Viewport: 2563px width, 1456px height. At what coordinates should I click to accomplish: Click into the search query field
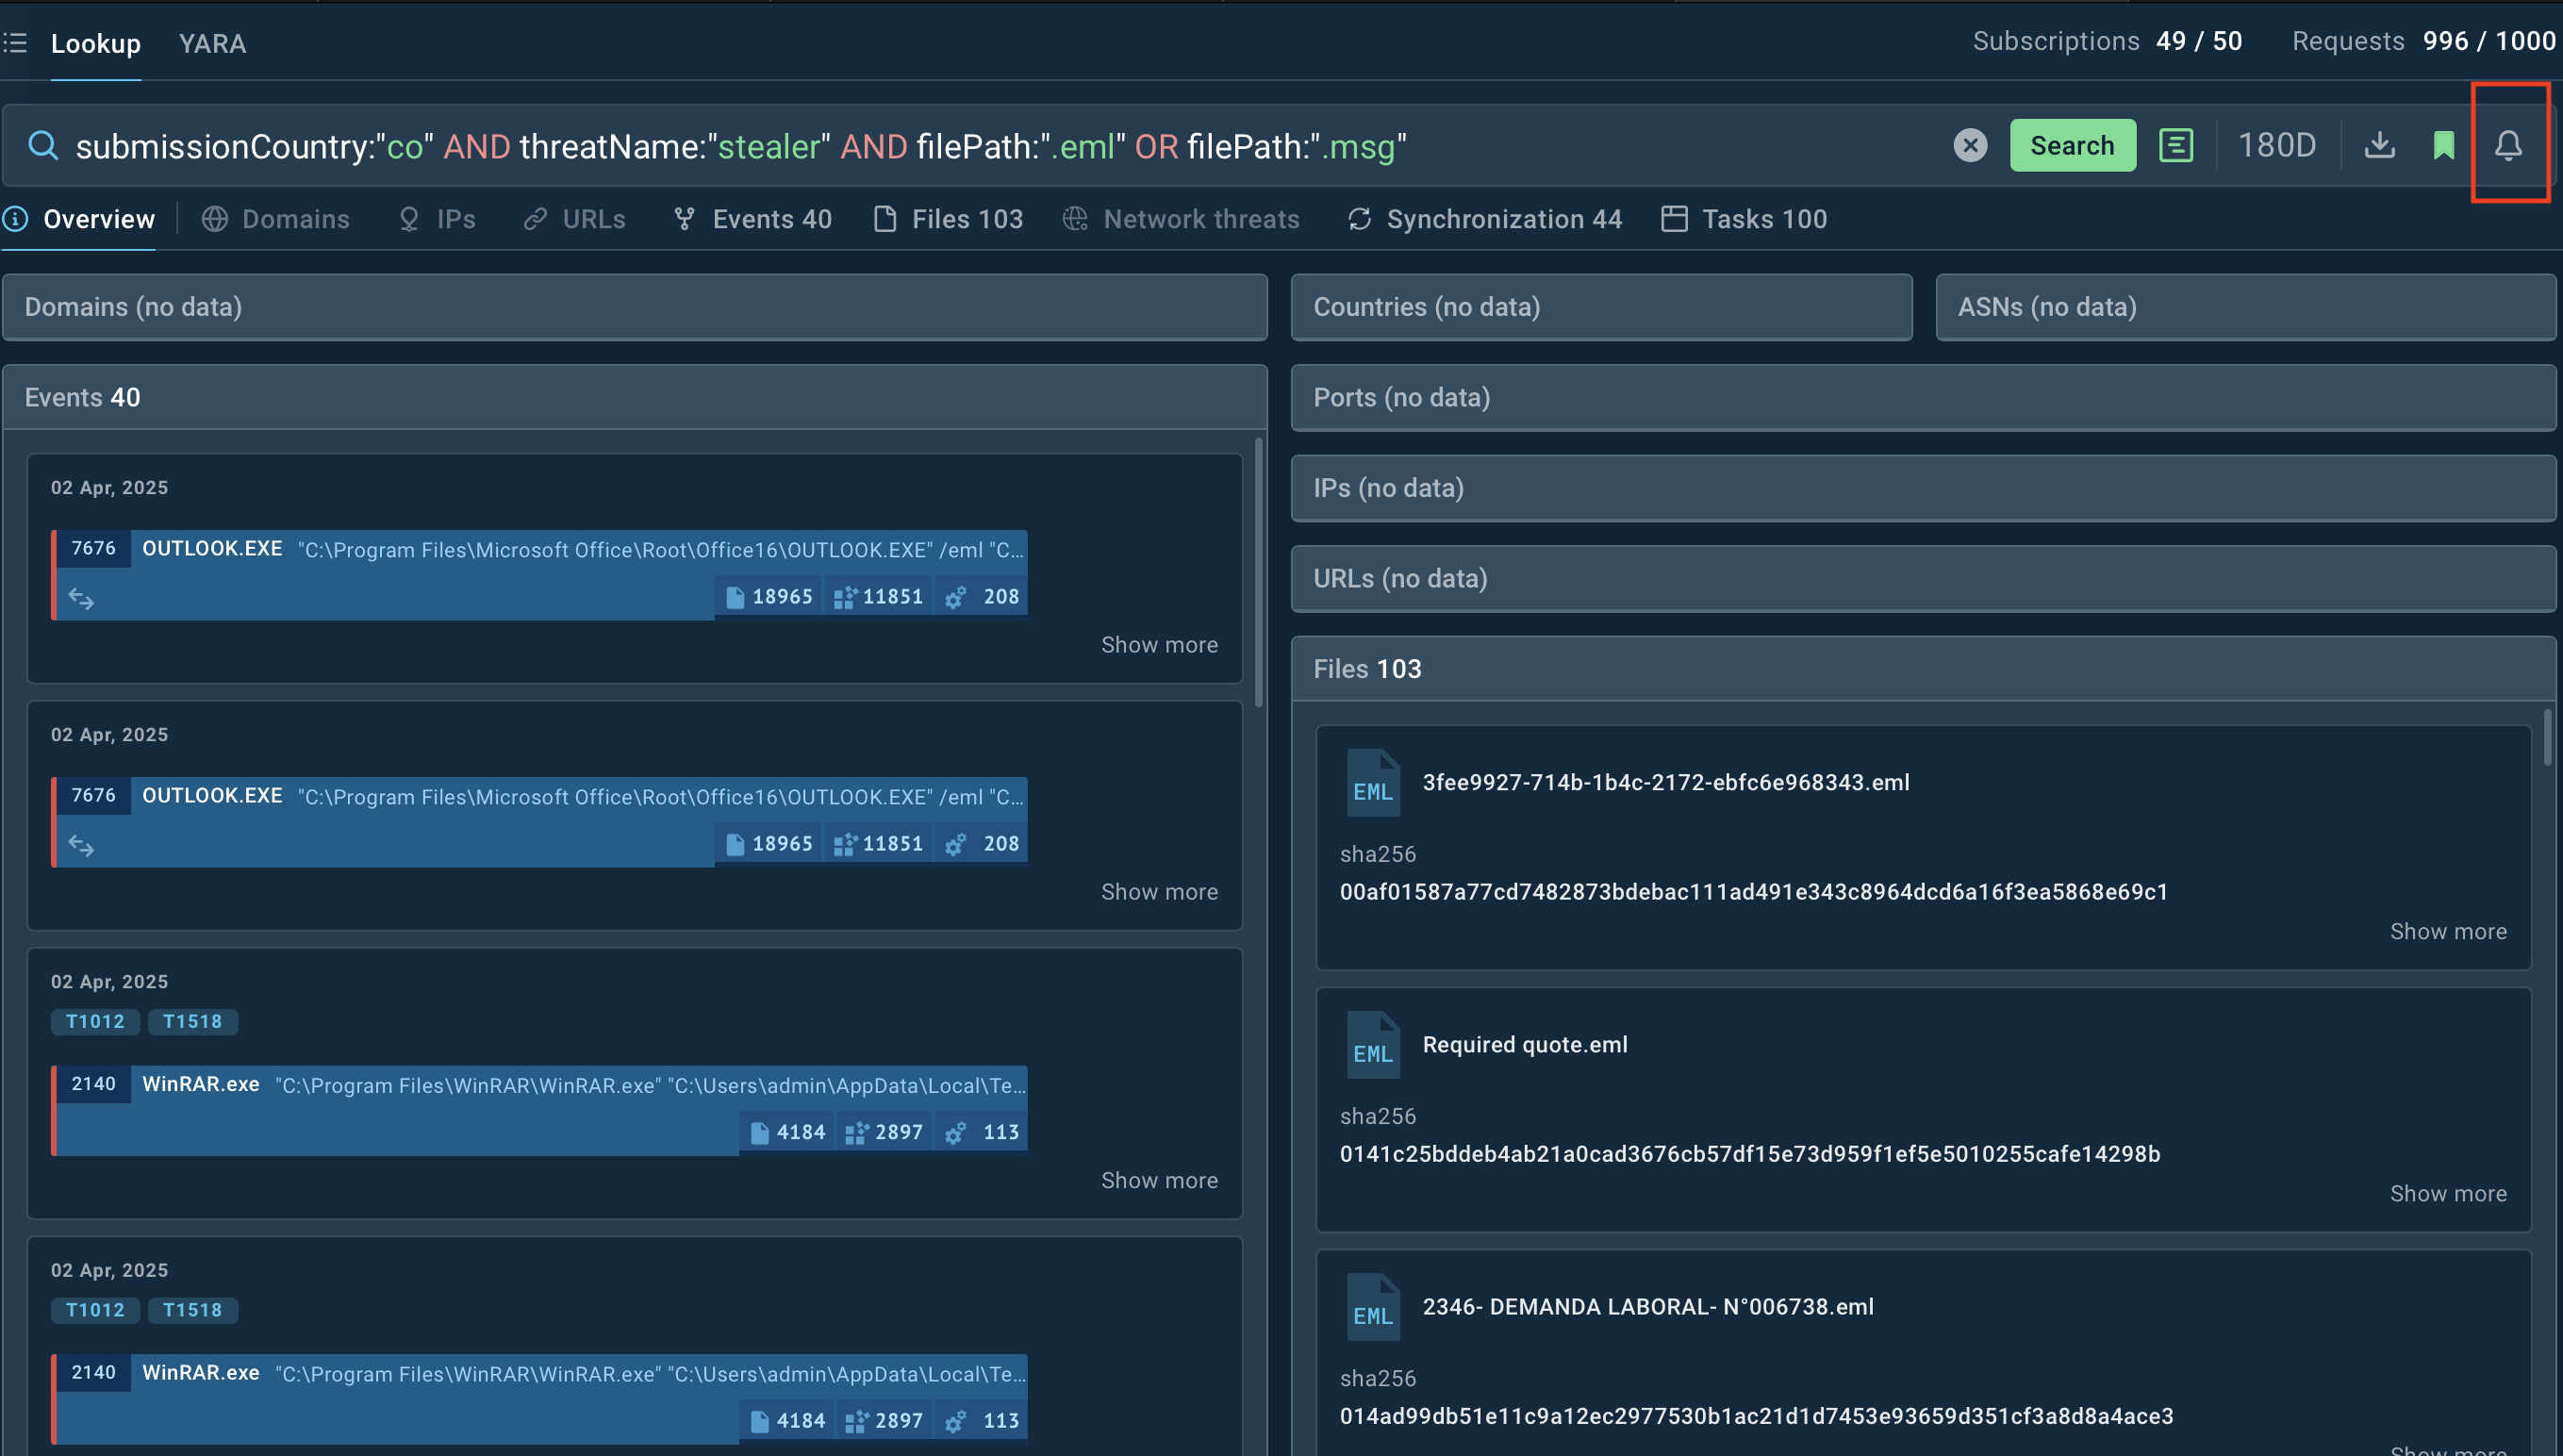[1000, 146]
